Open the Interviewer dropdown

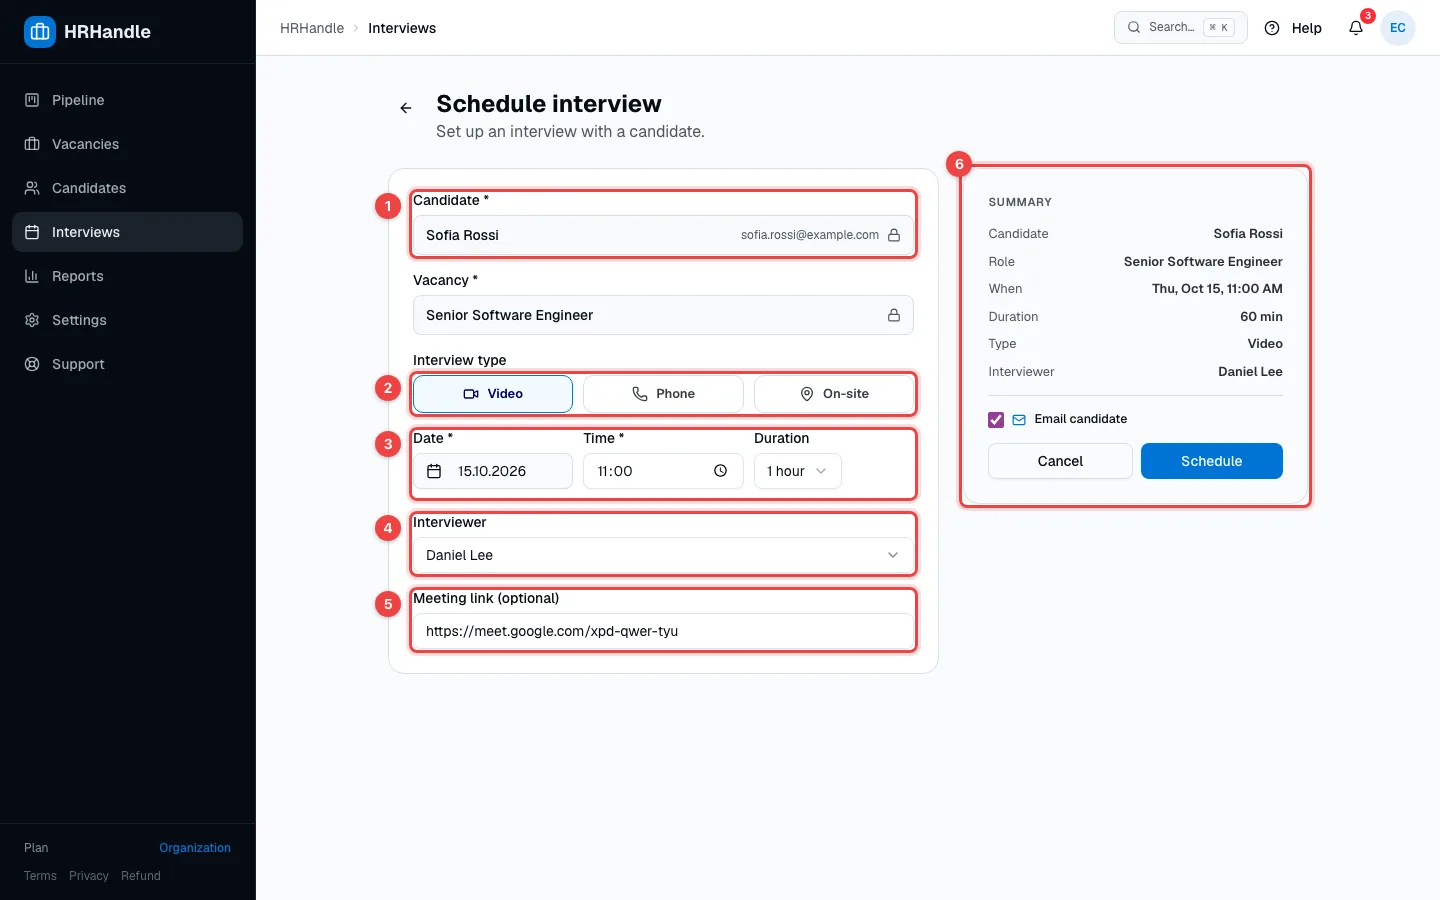[663, 555]
